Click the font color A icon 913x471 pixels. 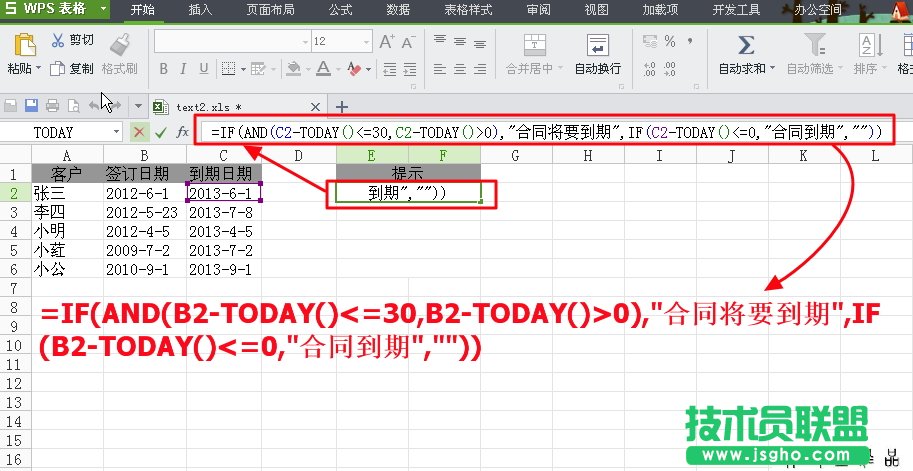(323, 69)
